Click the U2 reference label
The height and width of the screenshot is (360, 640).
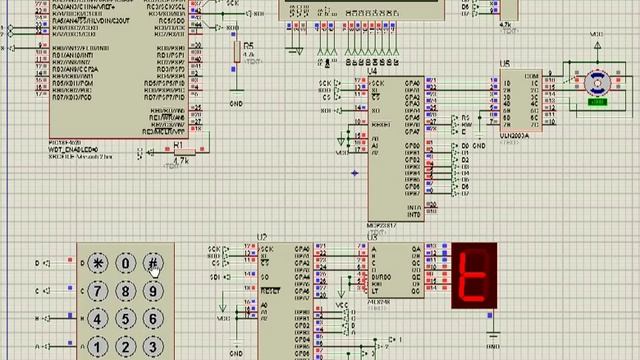click(x=262, y=237)
